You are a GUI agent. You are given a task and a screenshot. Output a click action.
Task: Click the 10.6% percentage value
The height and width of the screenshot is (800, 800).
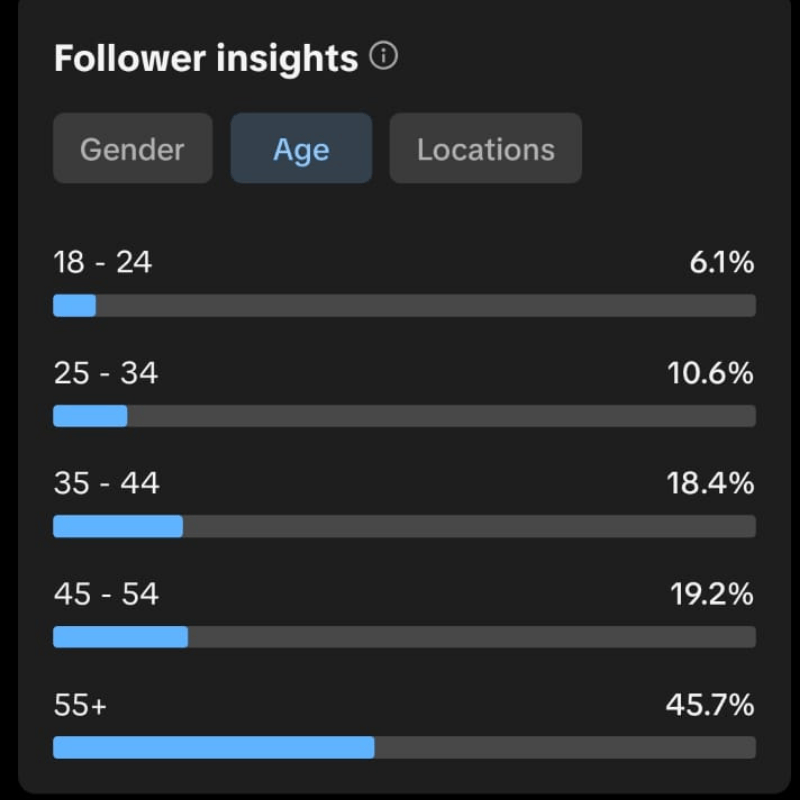pos(710,373)
